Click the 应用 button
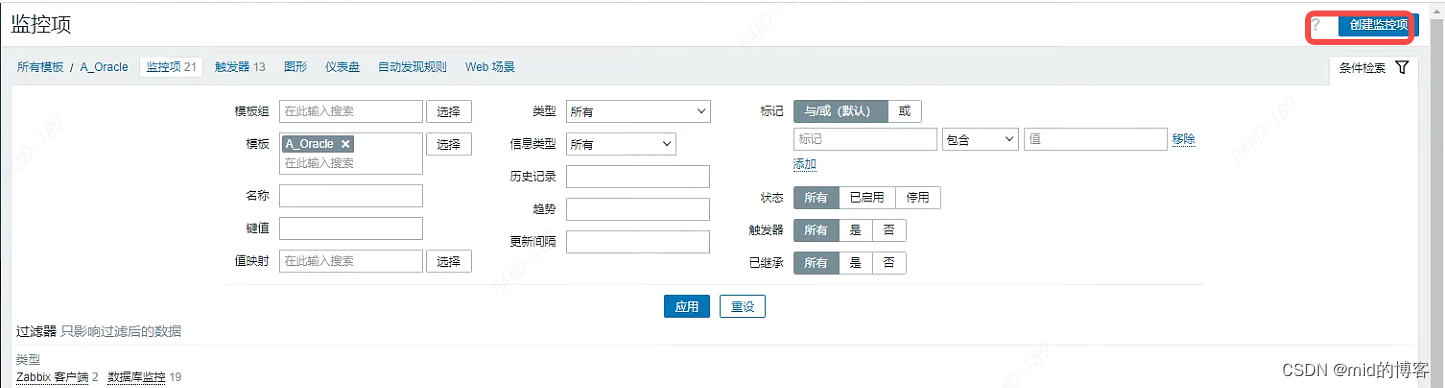The height and width of the screenshot is (388, 1445). tap(686, 307)
